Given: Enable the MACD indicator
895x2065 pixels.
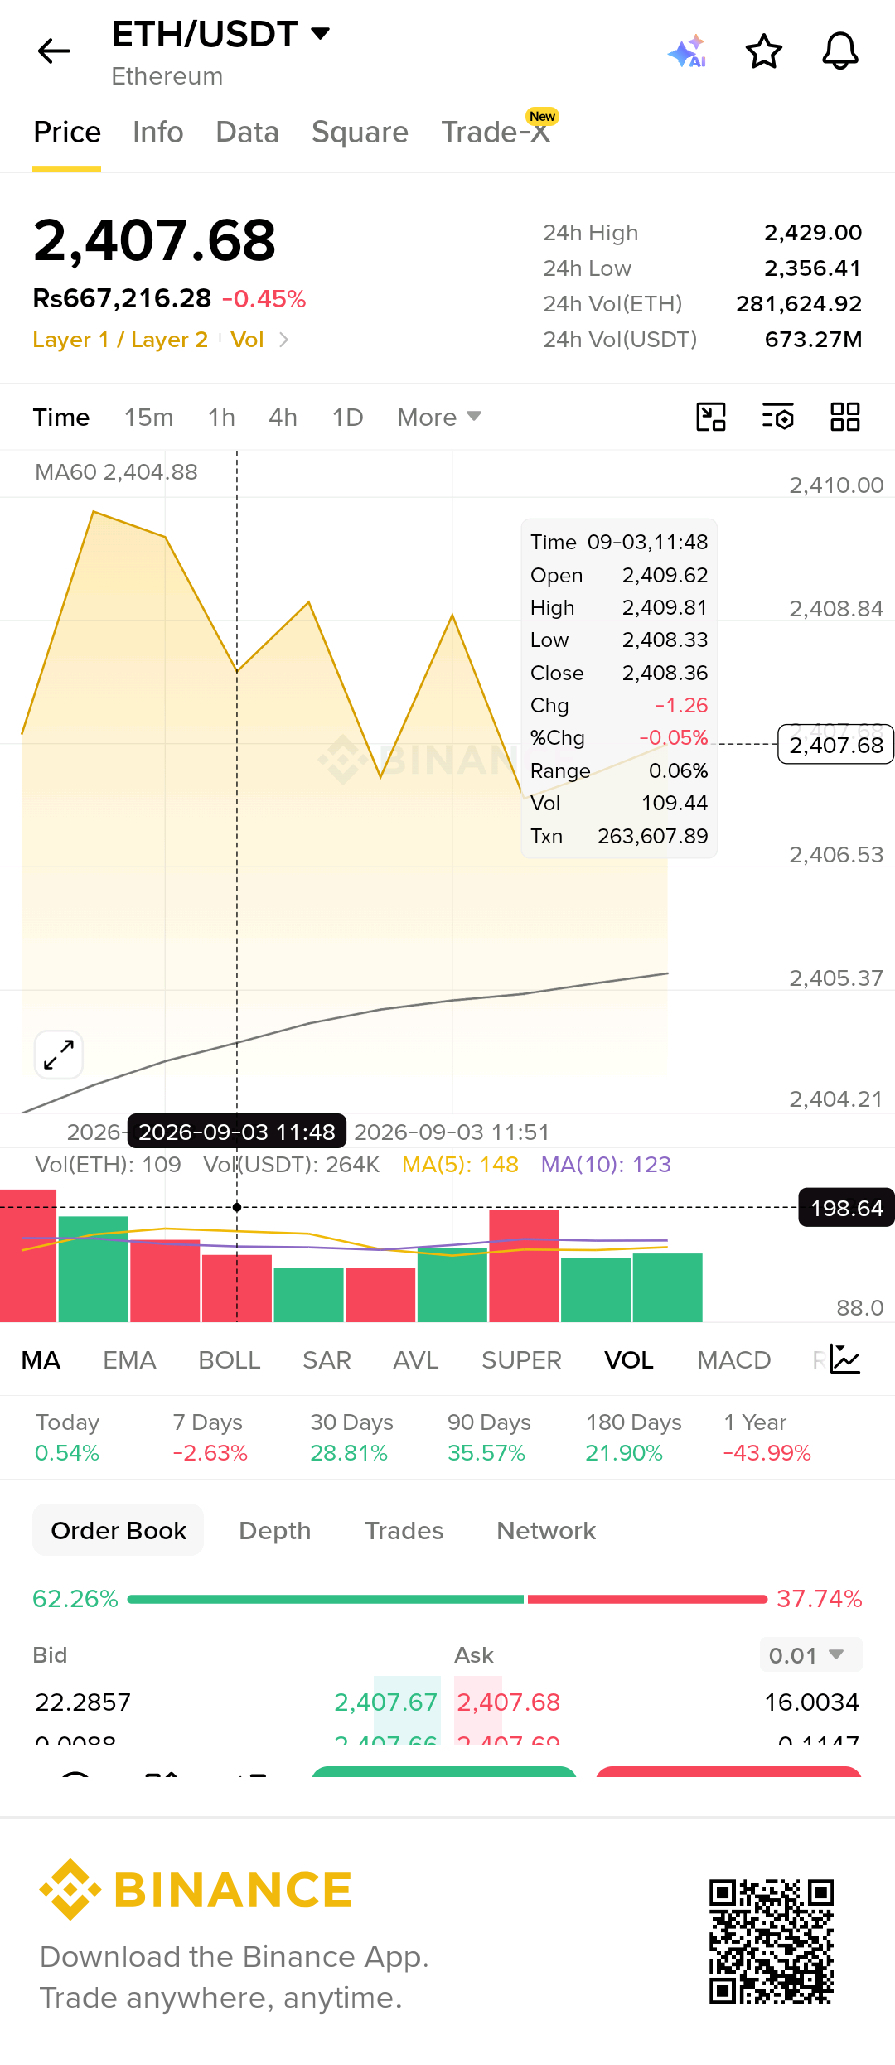Looking at the screenshot, I should tap(734, 1360).
